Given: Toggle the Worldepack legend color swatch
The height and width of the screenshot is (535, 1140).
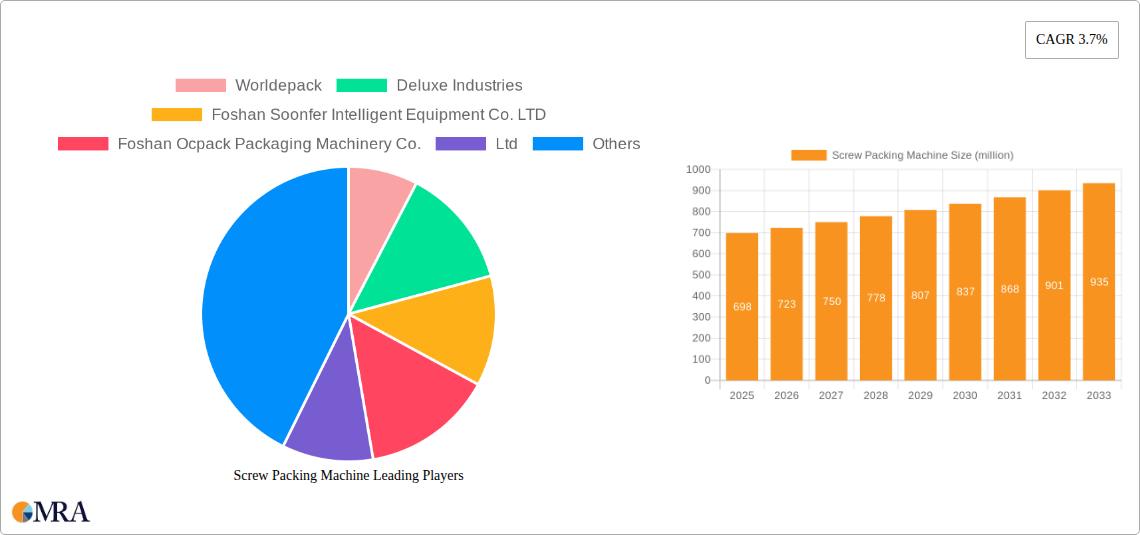Looking at the screenshot, I should pyautogui.click(x=201, y=86).
